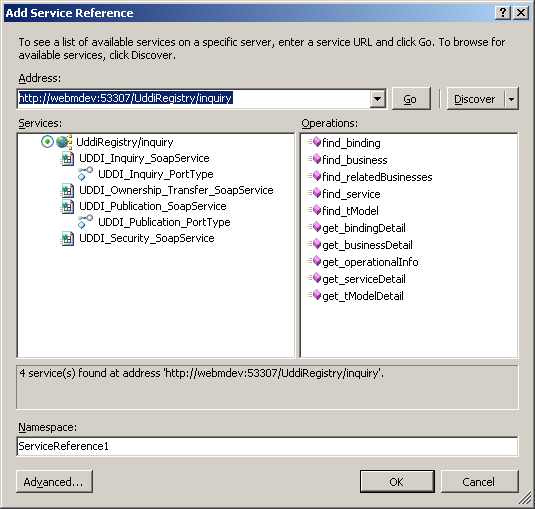535x509 pixels.
Task: Click the UDDI_Publication_PortType interface icon
Action: tap(85, 222)
